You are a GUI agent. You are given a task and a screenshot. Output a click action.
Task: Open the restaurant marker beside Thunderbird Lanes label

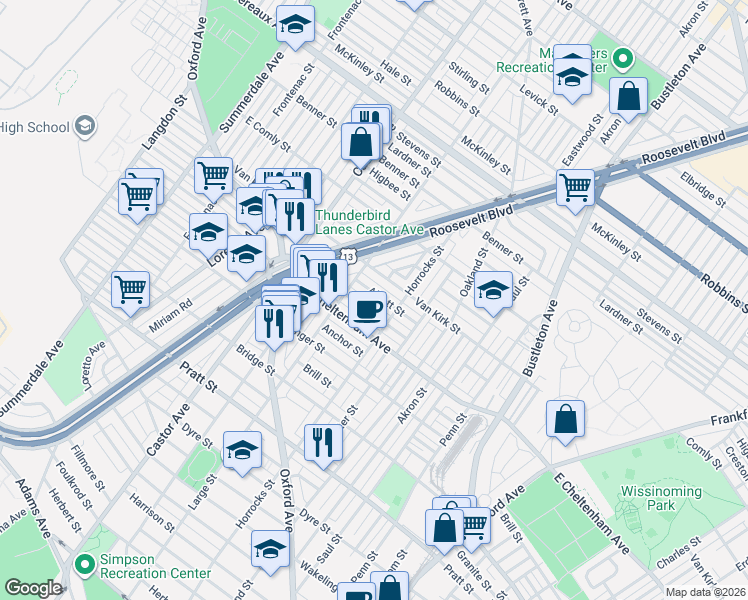coord(295,219)
